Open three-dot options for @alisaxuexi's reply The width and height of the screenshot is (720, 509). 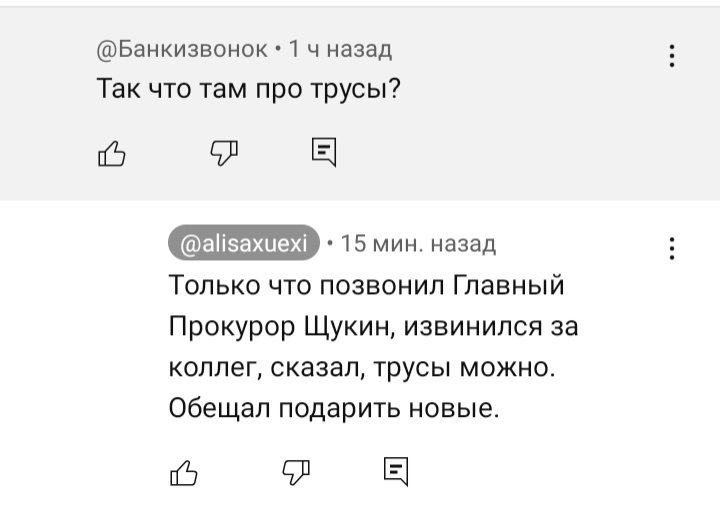[x=672, y=249]
